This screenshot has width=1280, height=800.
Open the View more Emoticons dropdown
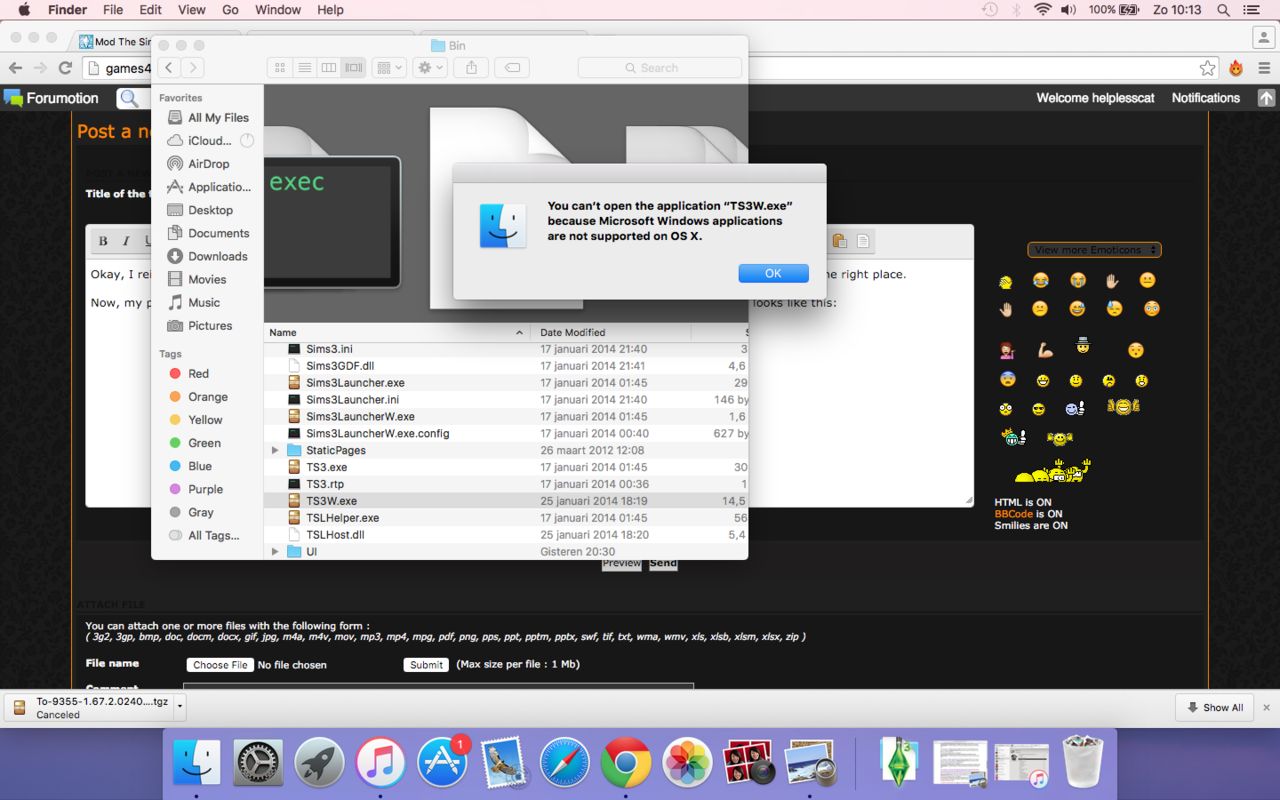tap(1094, 250)
